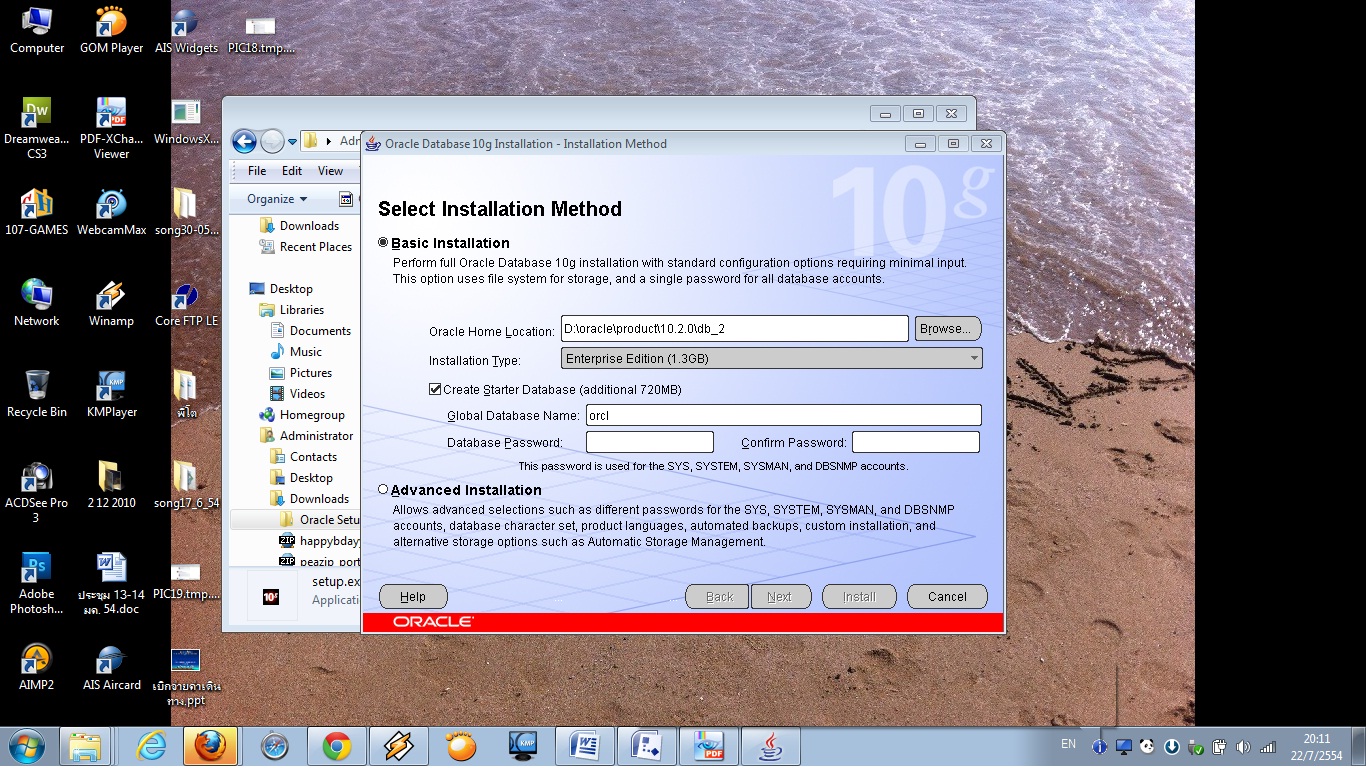Select Contacts folder in Explorer tree
This screenshot has width=1366, height=768.
304,457
